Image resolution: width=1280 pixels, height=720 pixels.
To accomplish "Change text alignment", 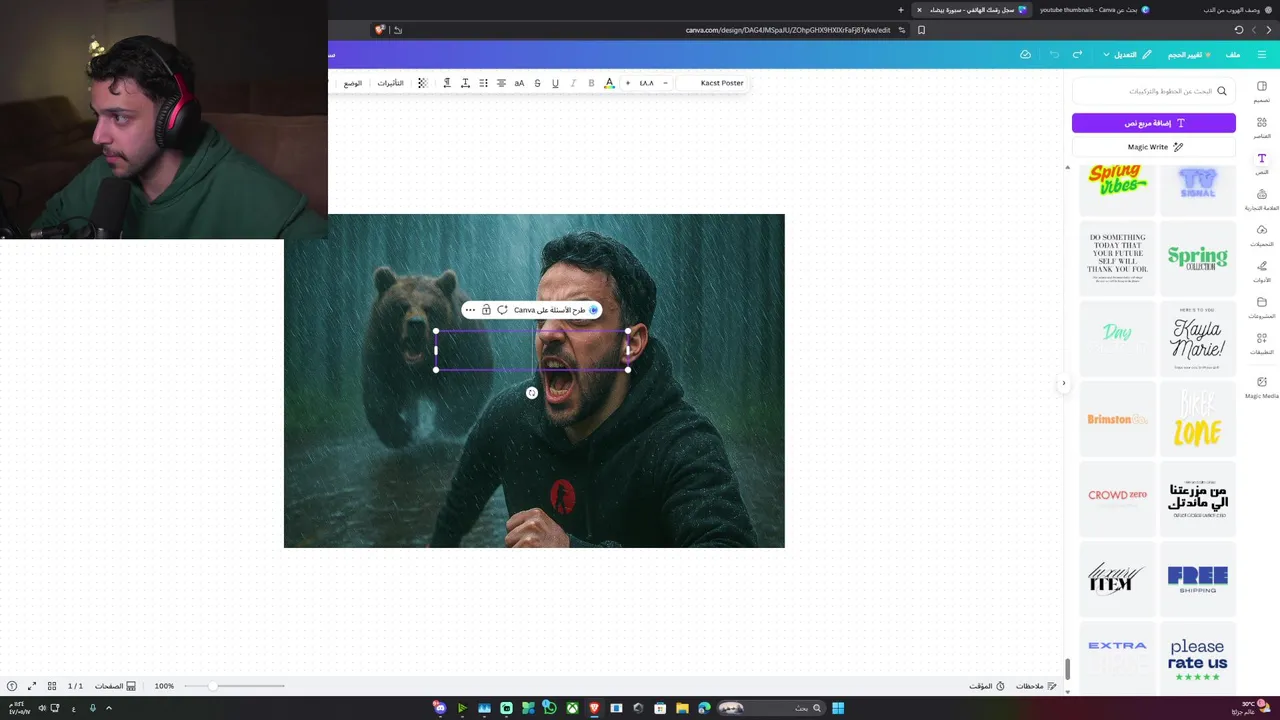I will point(501,83).
